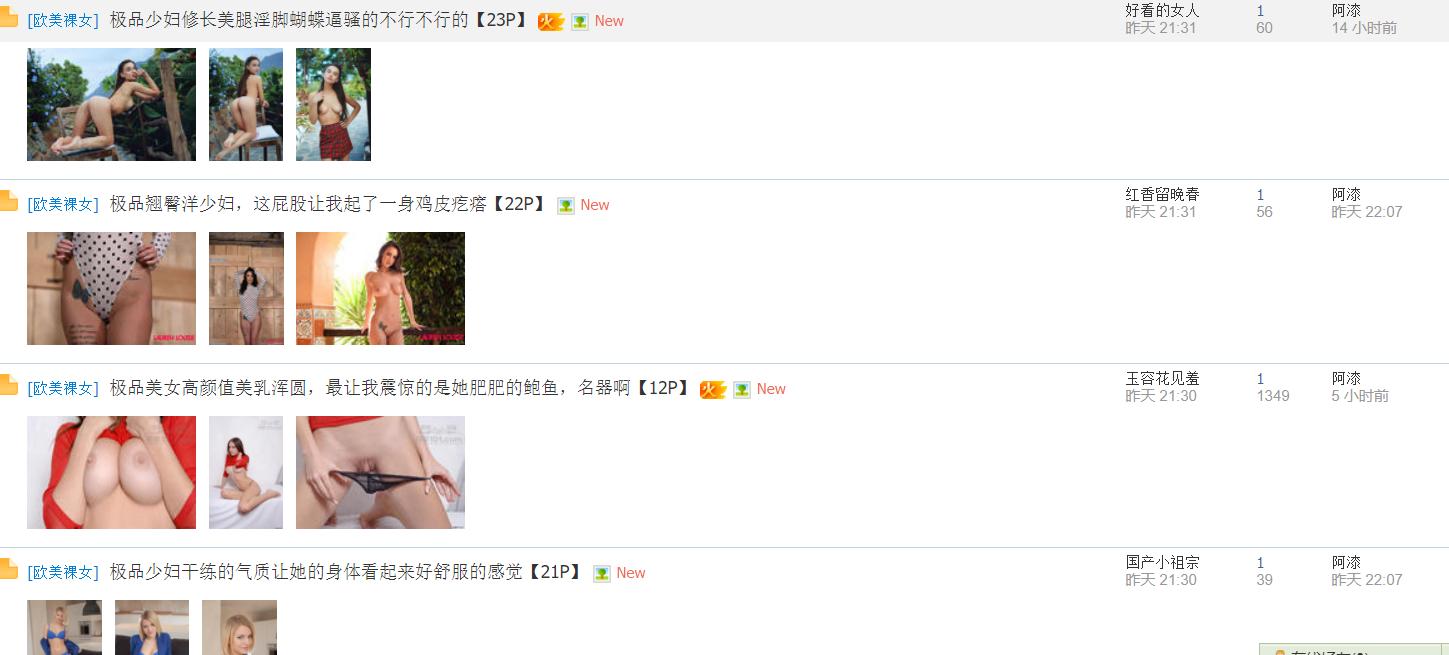Viewport: 1449px width, 655px height.
Task: Click the folder icon of the 21P thread
Action: tap(8, 569)
